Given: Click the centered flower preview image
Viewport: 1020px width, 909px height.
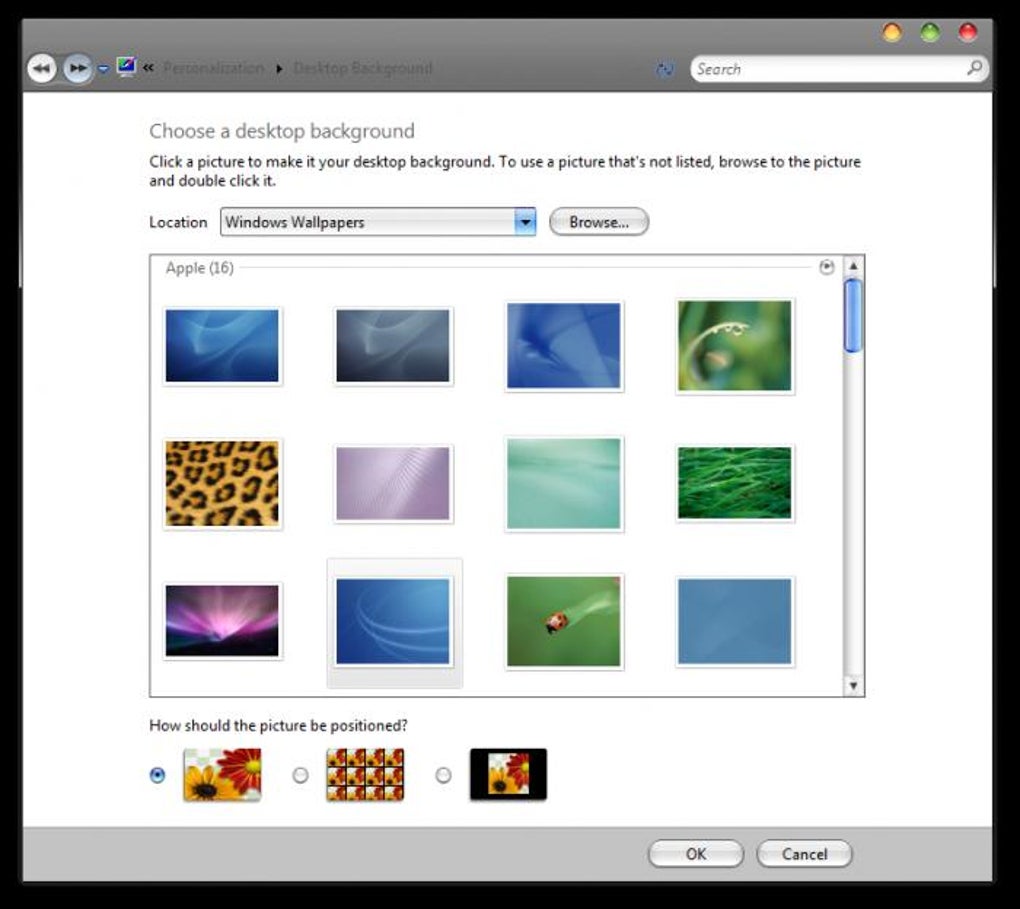Looking at the screenshot, I should pyautogui.click(x=508, y=774).
